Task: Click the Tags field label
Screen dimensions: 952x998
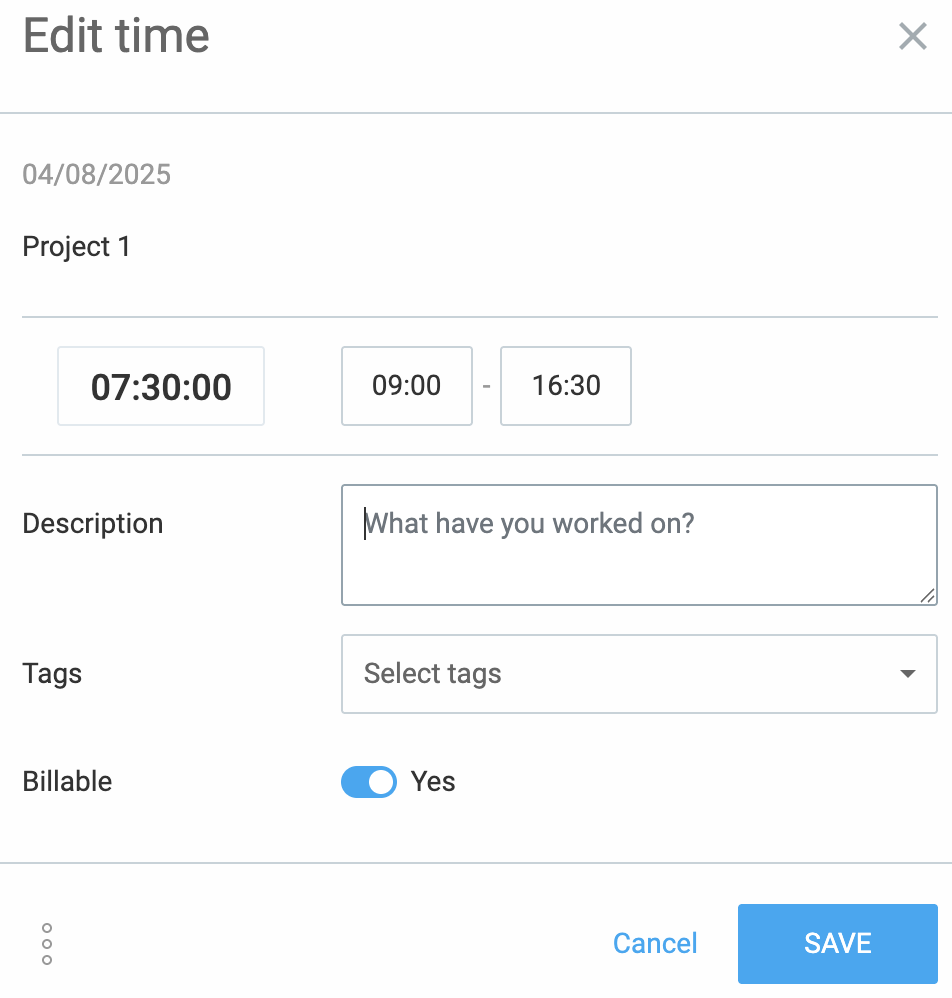Action: (52, 674)
